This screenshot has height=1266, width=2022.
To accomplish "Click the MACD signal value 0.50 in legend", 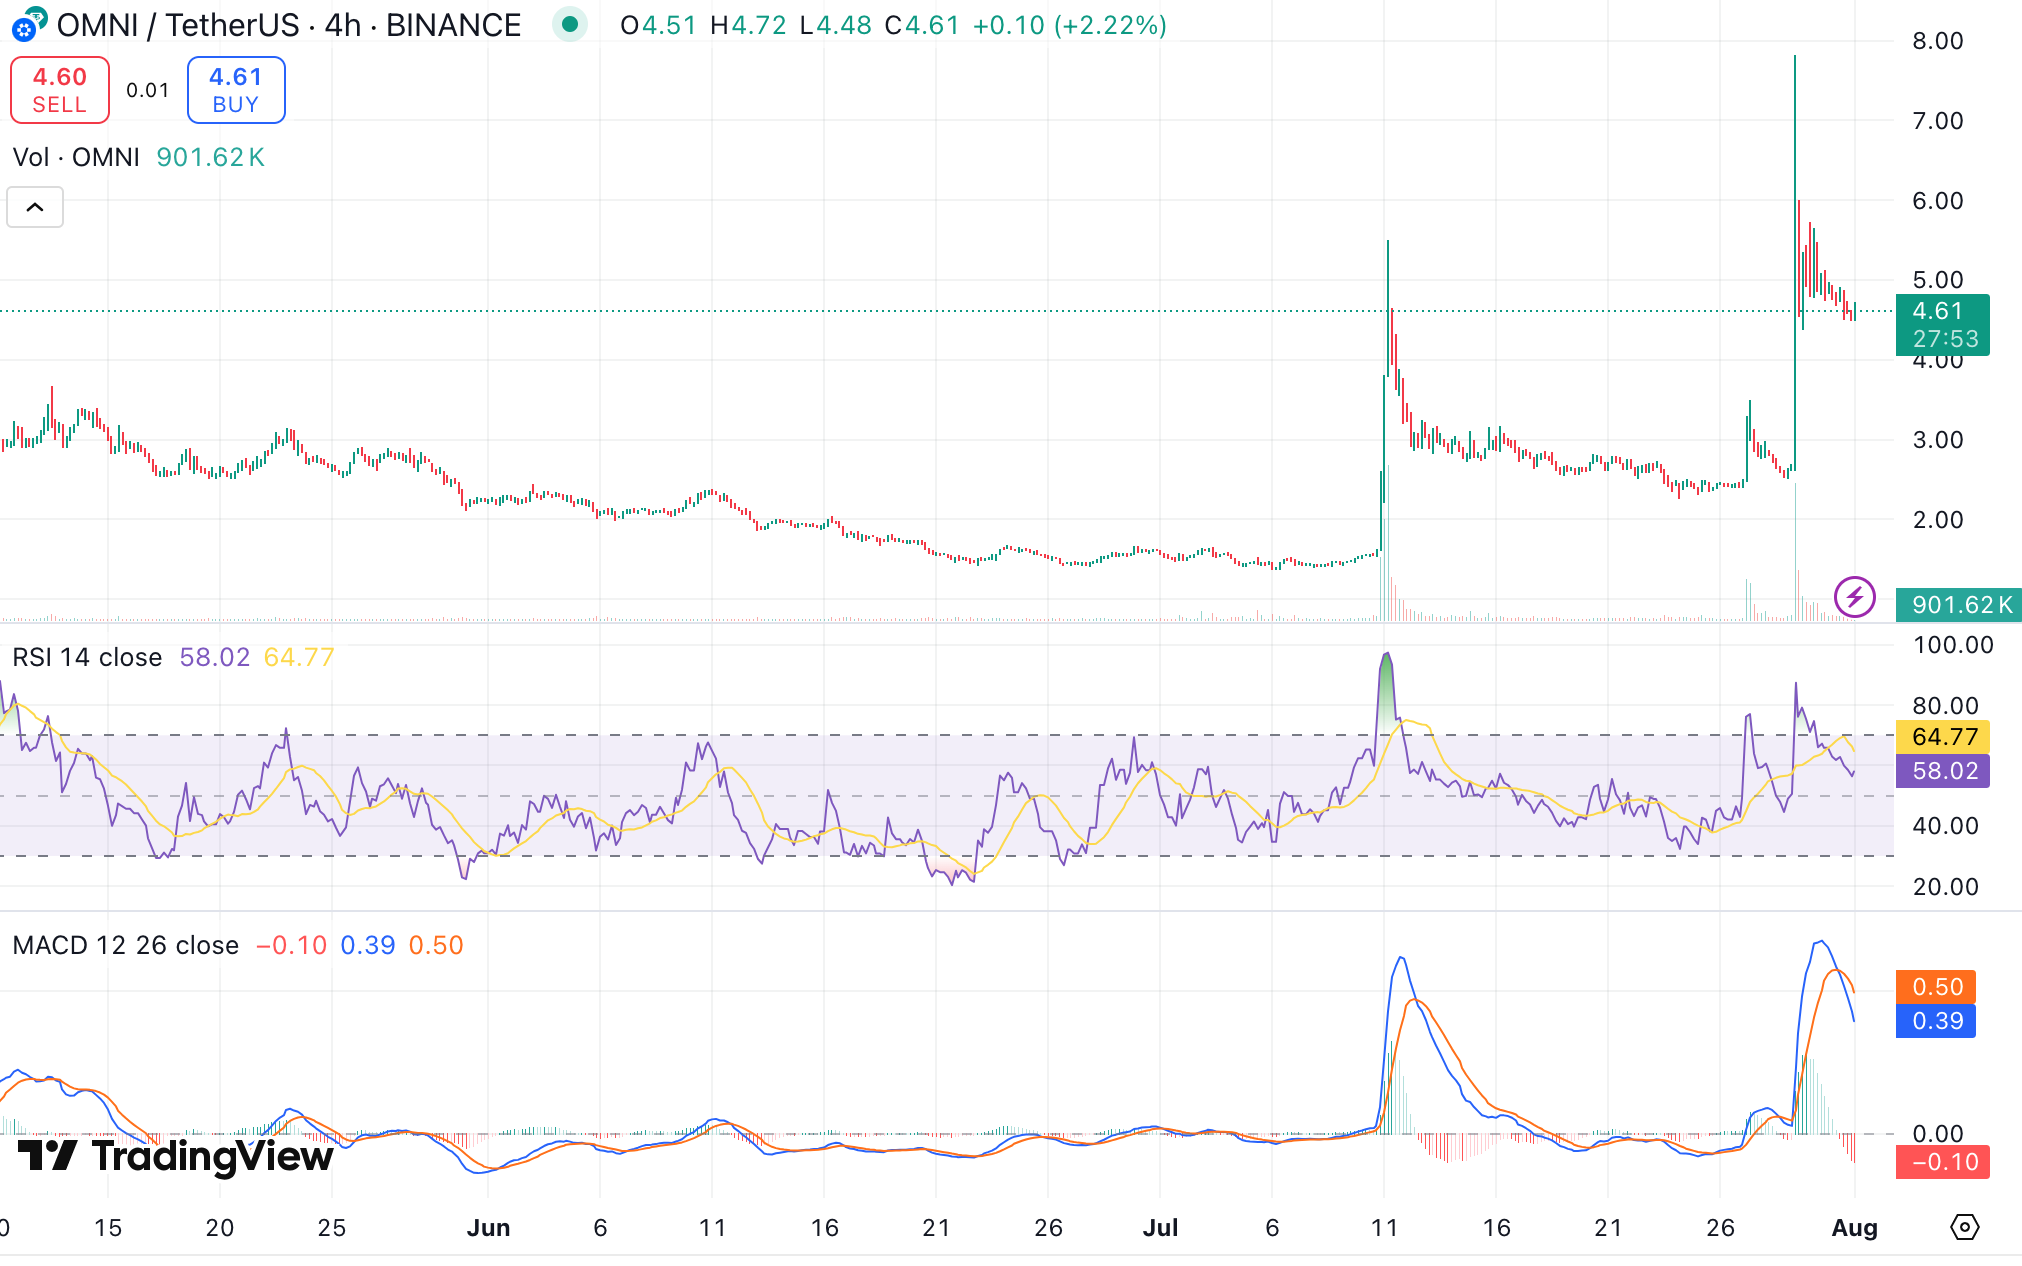I will (x=436, y=945).
